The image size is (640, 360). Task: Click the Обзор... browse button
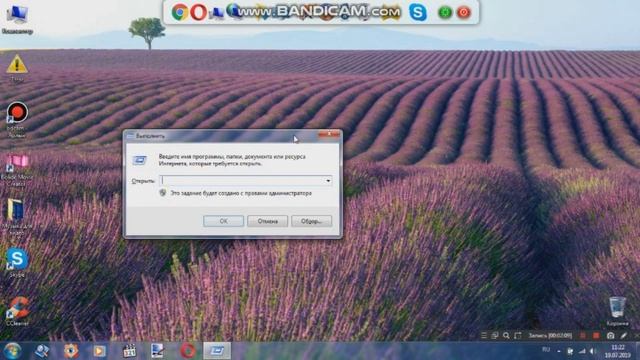[311, 221]
